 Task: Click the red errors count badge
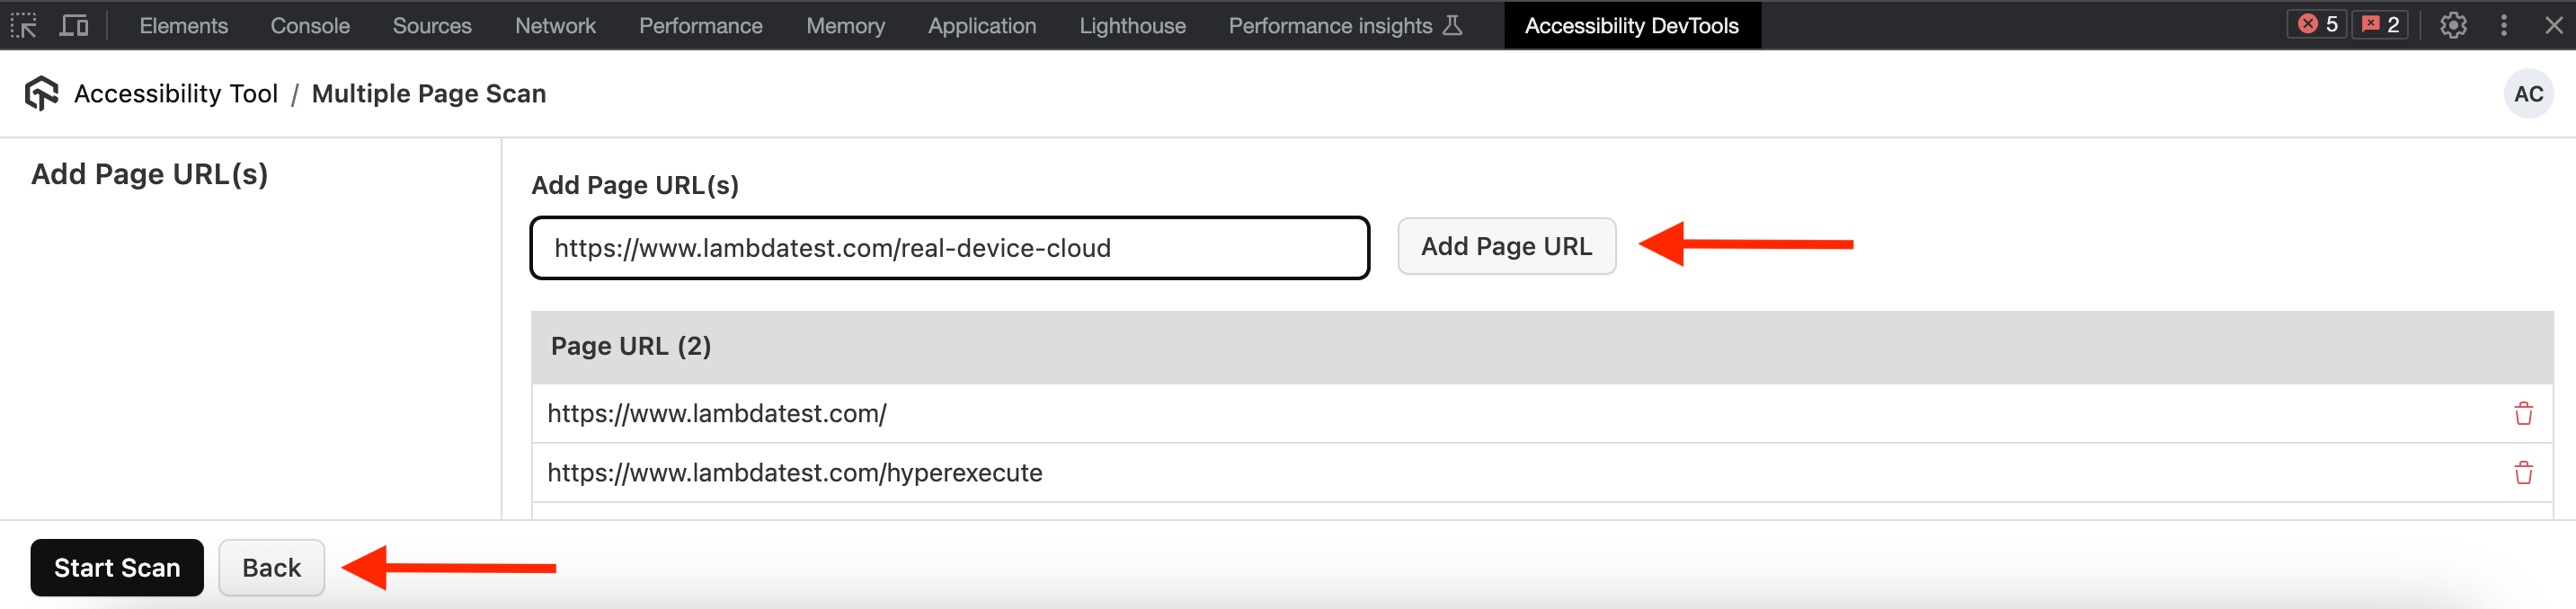click(x=2316, y=25)
